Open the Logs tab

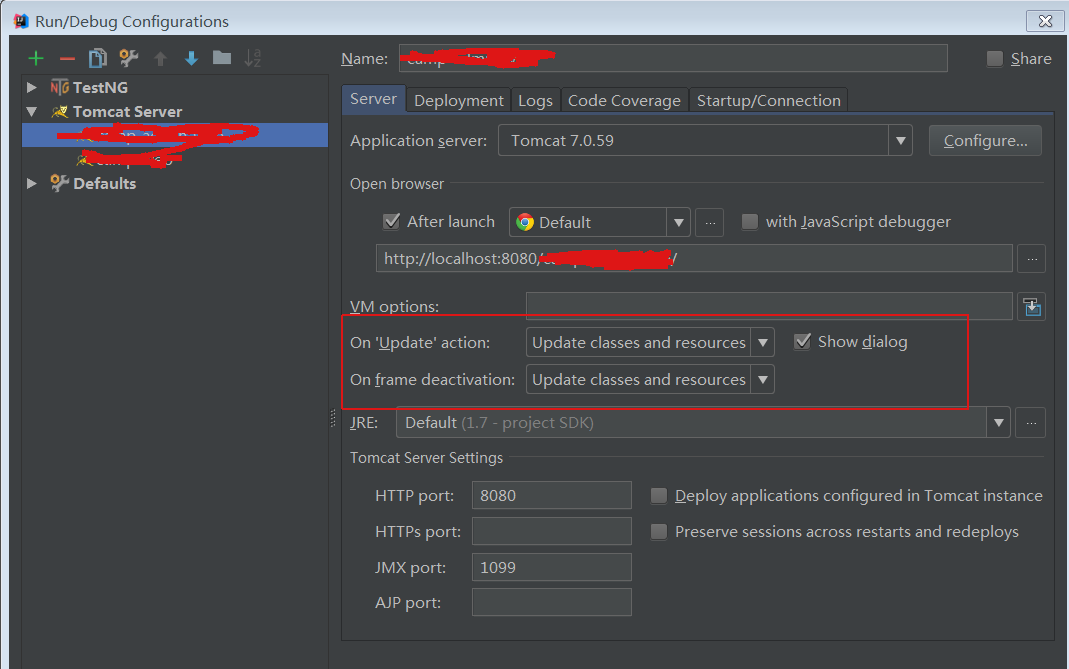pos(535,100)
